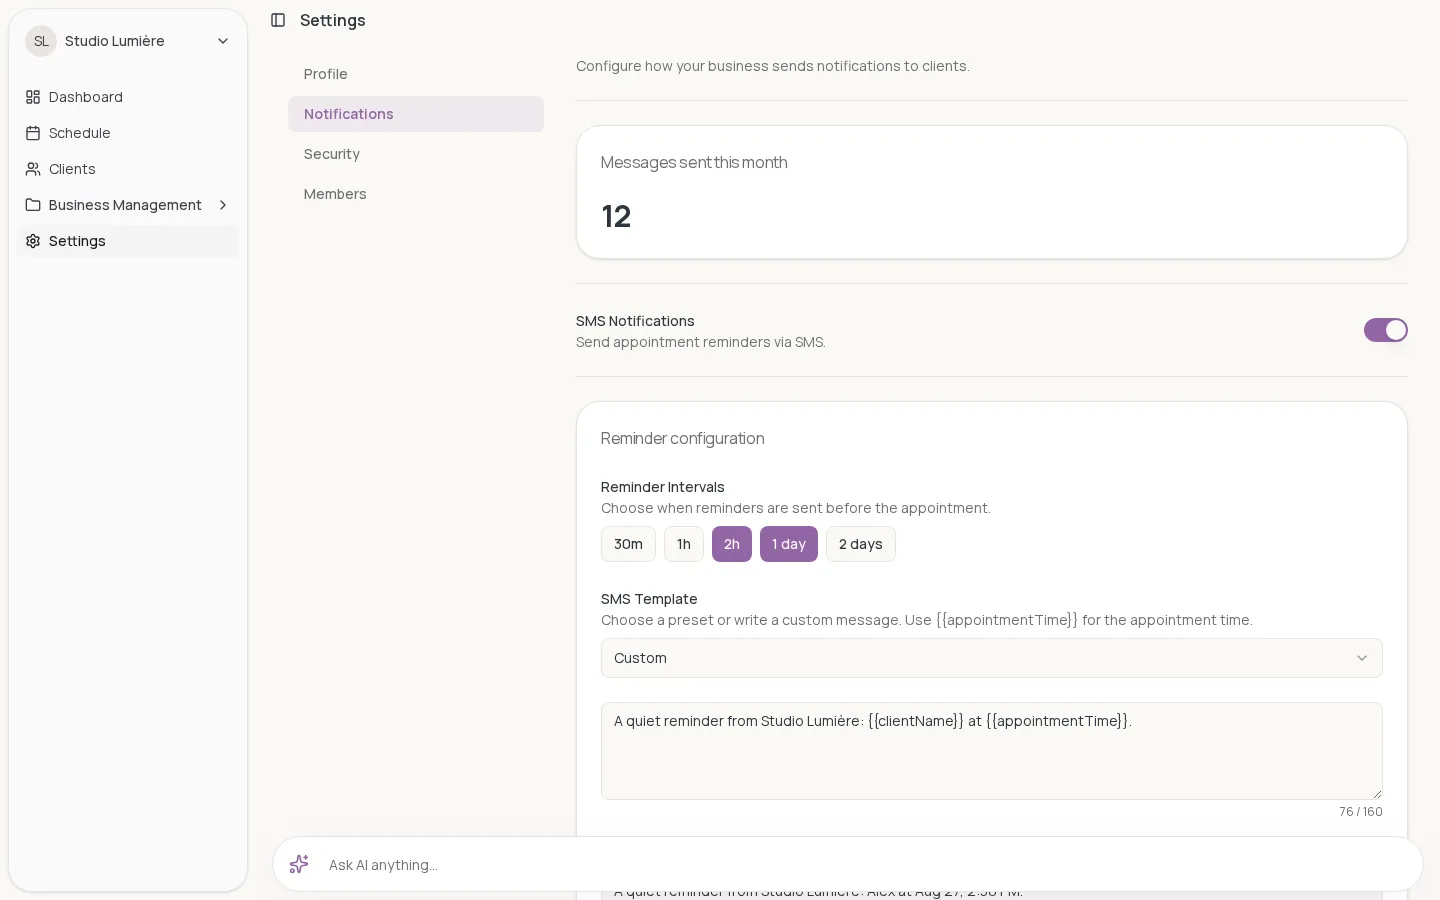Deselect the 1 day reminder interval
Screen dimensions: 1440x900
[x=789, y=544]
